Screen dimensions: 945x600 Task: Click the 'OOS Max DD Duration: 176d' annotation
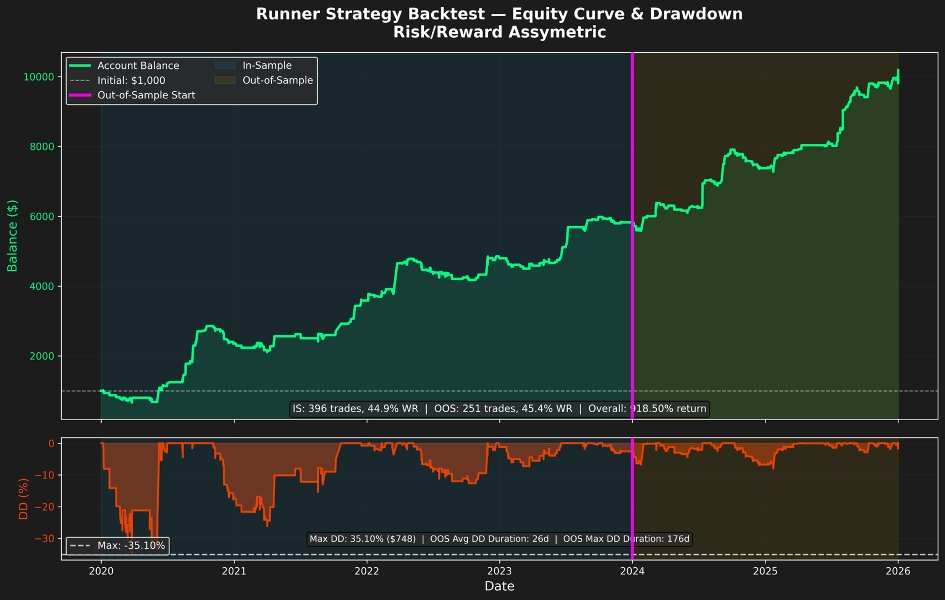pos(626,539)
